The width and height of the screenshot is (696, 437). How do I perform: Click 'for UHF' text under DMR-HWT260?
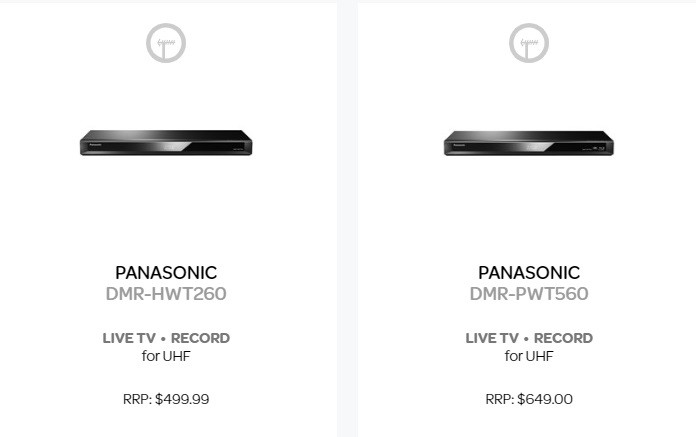pyautogui.click(x=166, y=356)
